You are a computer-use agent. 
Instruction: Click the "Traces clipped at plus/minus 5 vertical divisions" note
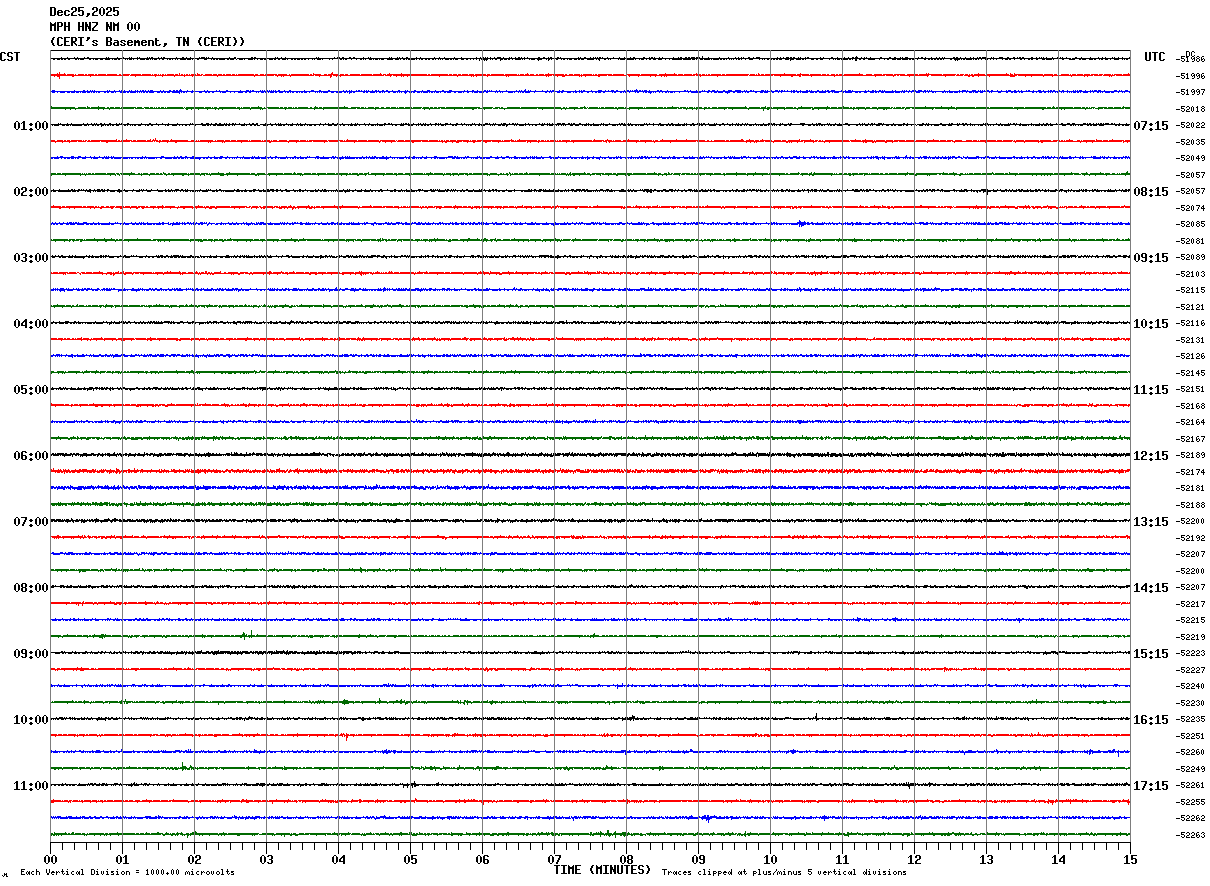pyautogui.click(x=784, y=873)
